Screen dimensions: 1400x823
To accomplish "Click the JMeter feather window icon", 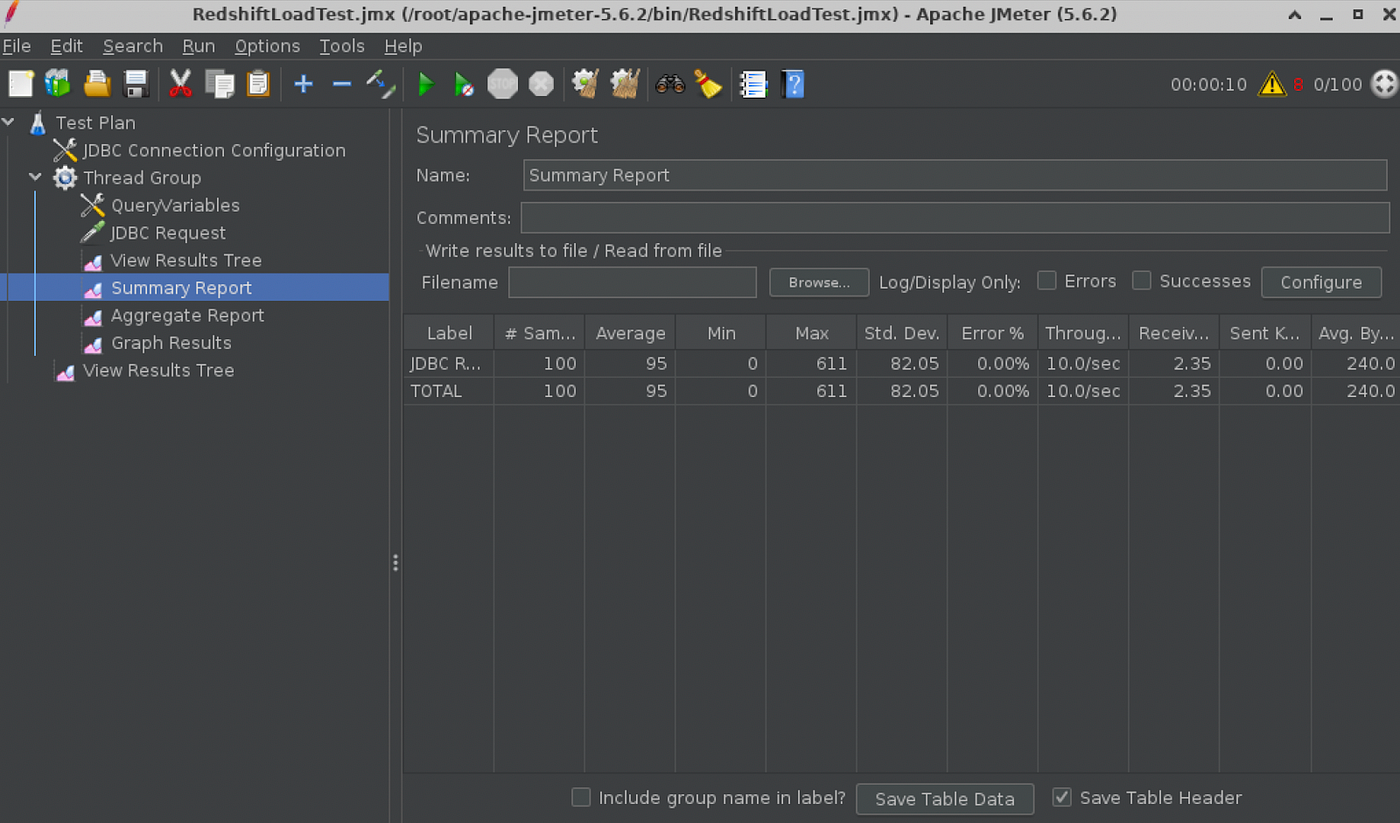I will (12, 15).
